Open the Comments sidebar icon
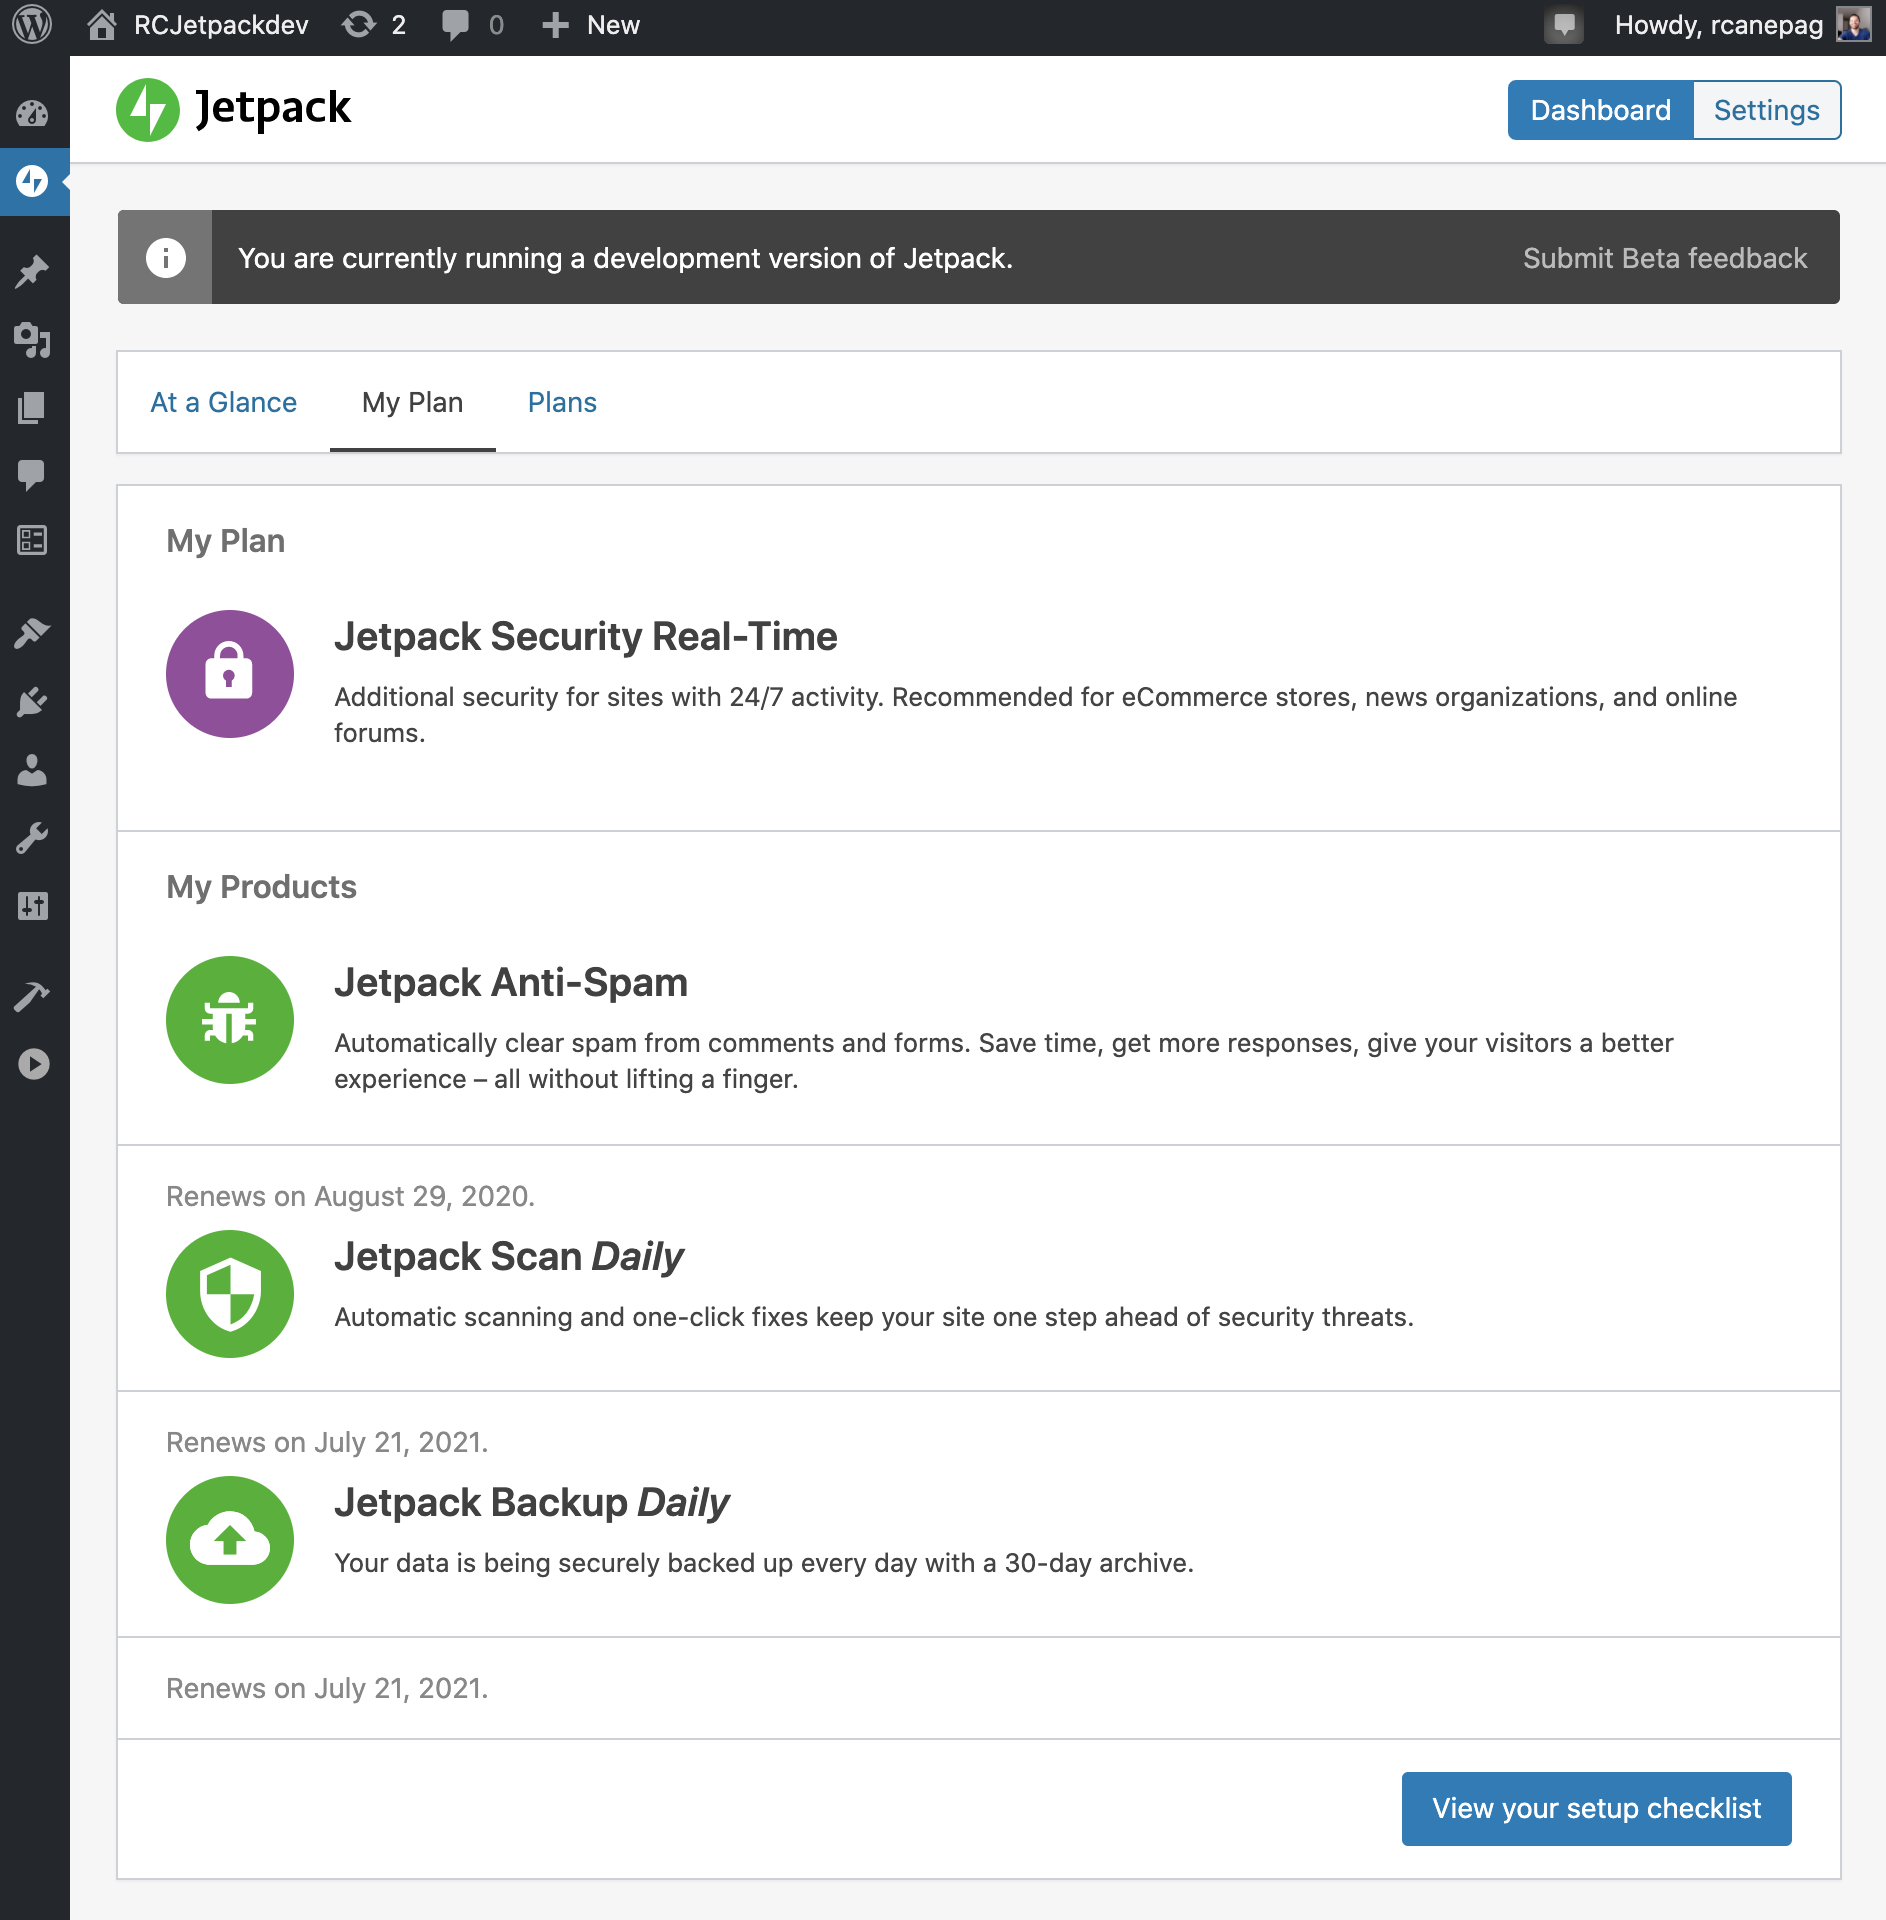 pos(33,474)
